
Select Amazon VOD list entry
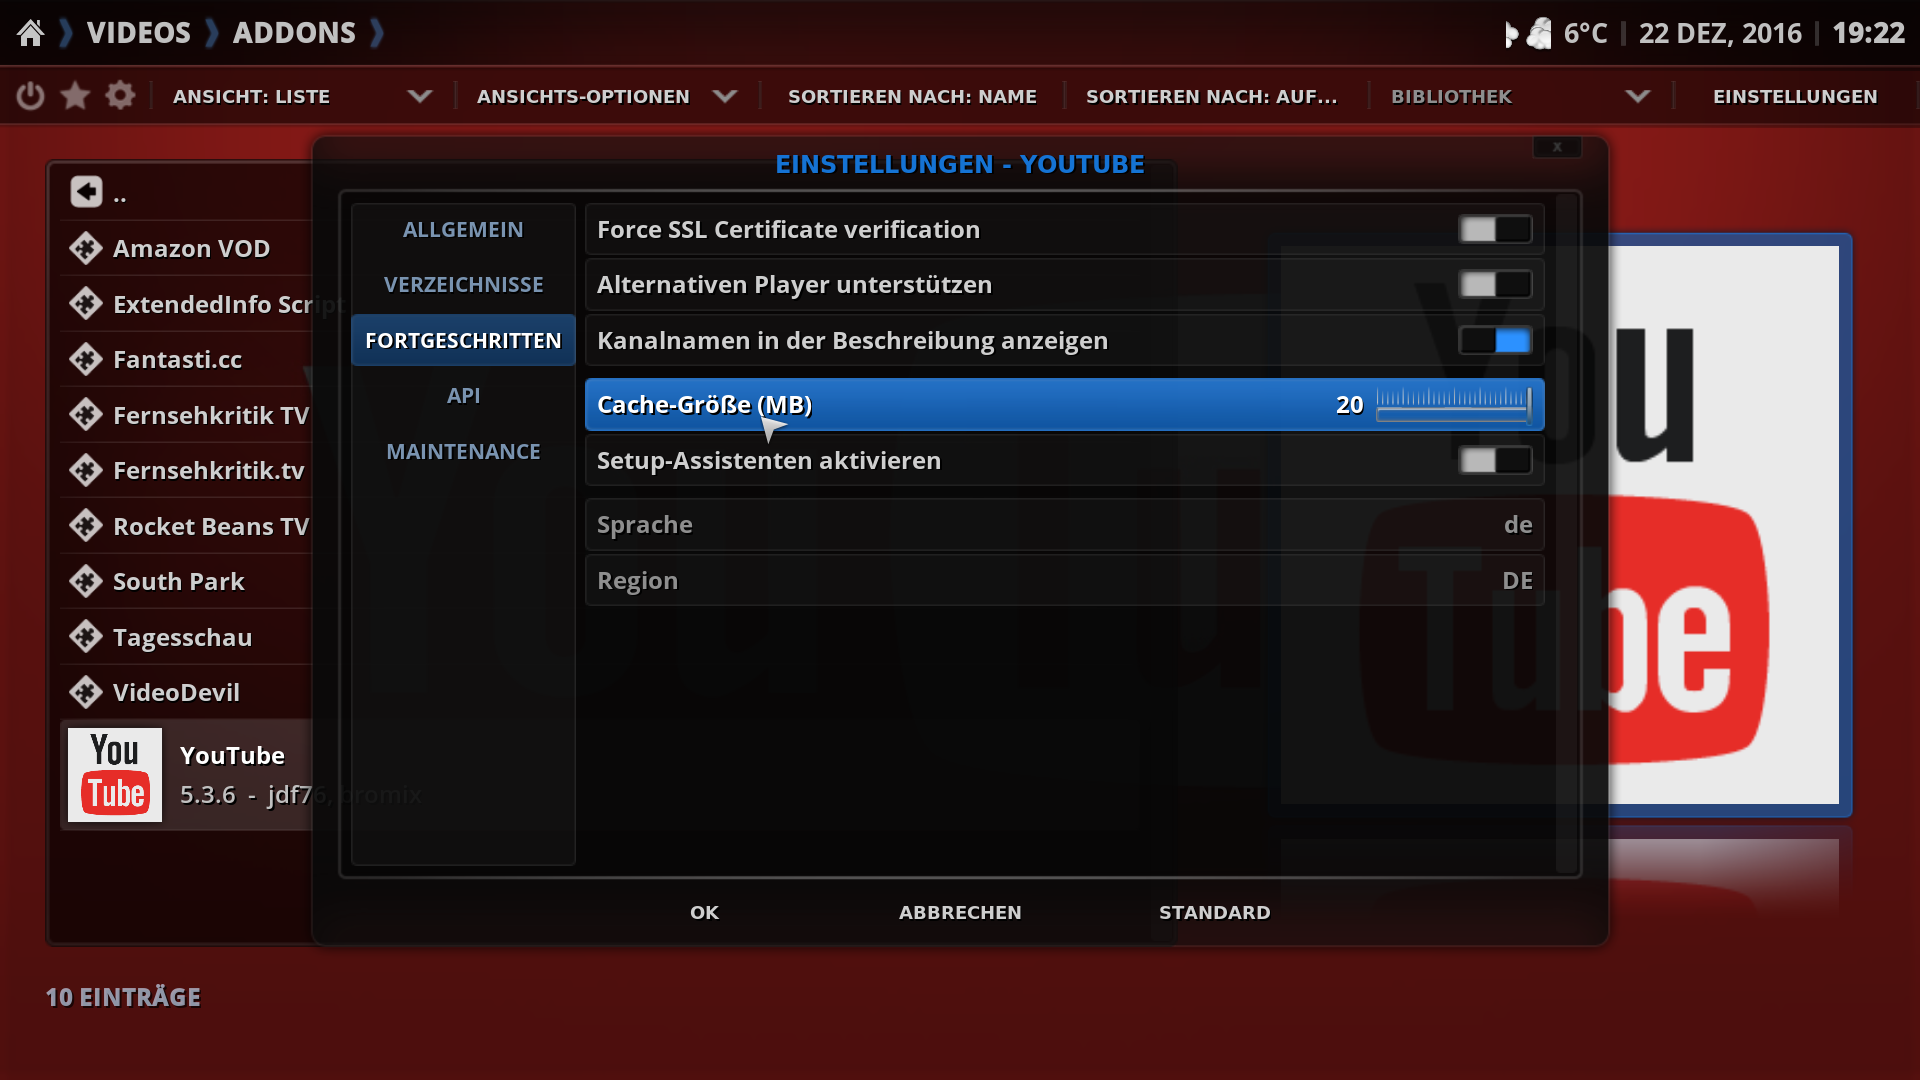[187, 248]
